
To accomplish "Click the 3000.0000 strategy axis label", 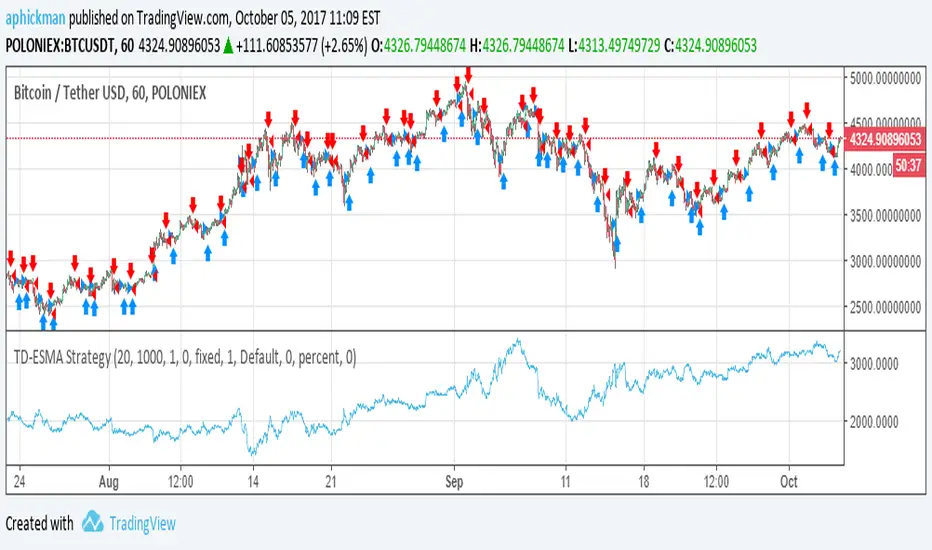I will coord(874,364).
